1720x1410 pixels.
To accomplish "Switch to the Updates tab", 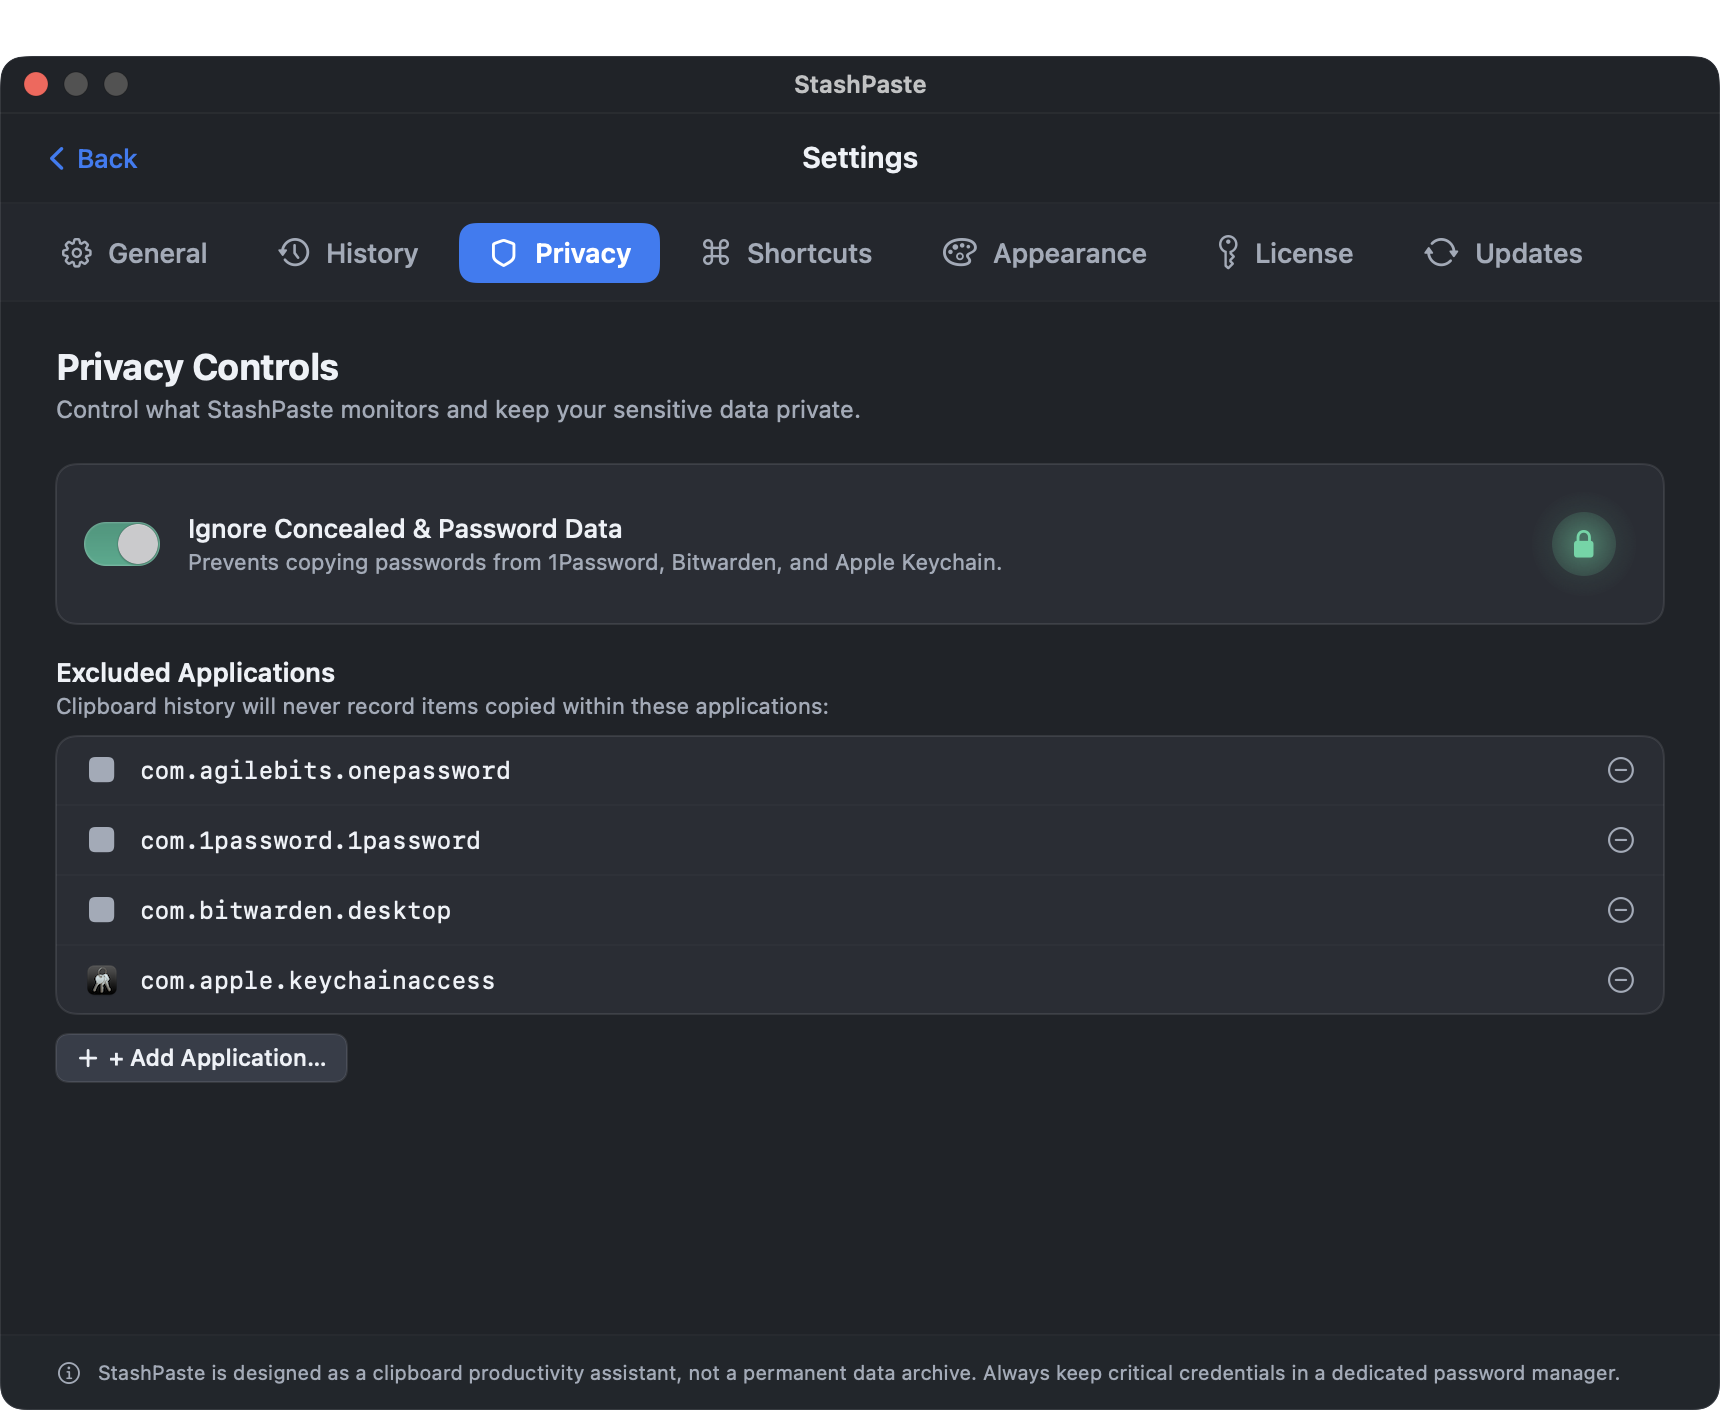I will [x=1503, y=253].
